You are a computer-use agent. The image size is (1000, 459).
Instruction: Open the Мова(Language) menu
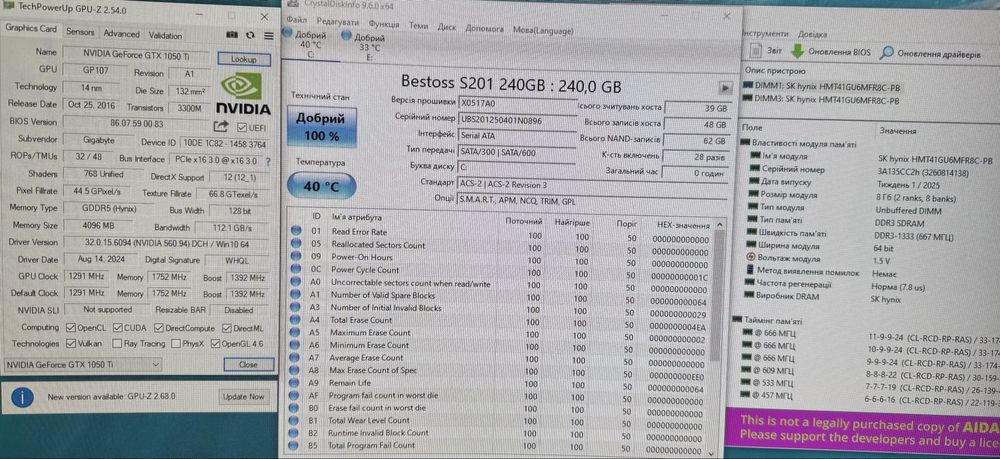[x=543, y=30]
